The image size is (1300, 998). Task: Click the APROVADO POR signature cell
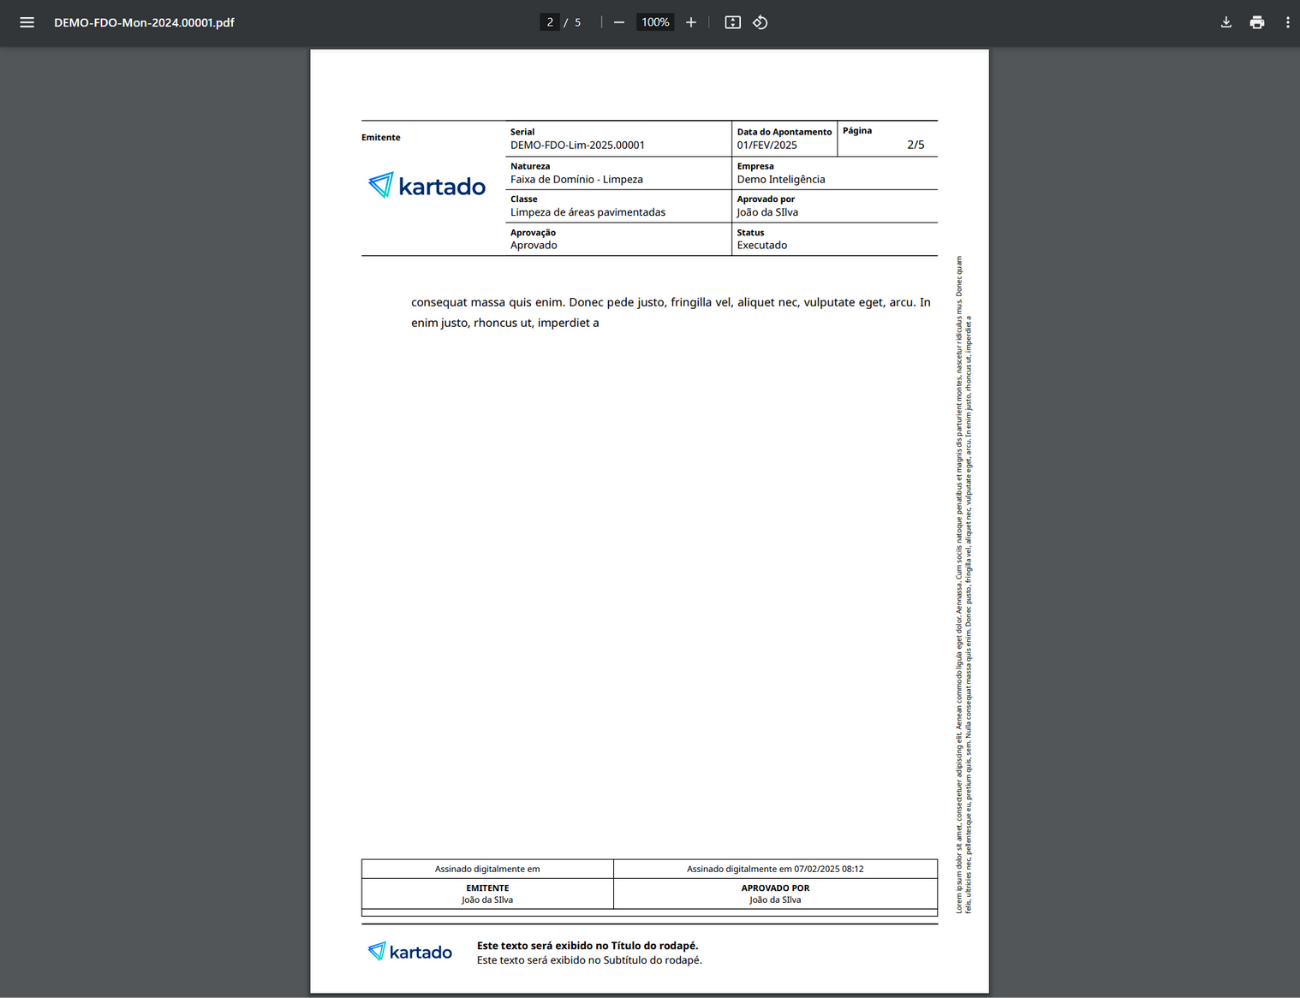pyautogui.click(x=775, y=893)
